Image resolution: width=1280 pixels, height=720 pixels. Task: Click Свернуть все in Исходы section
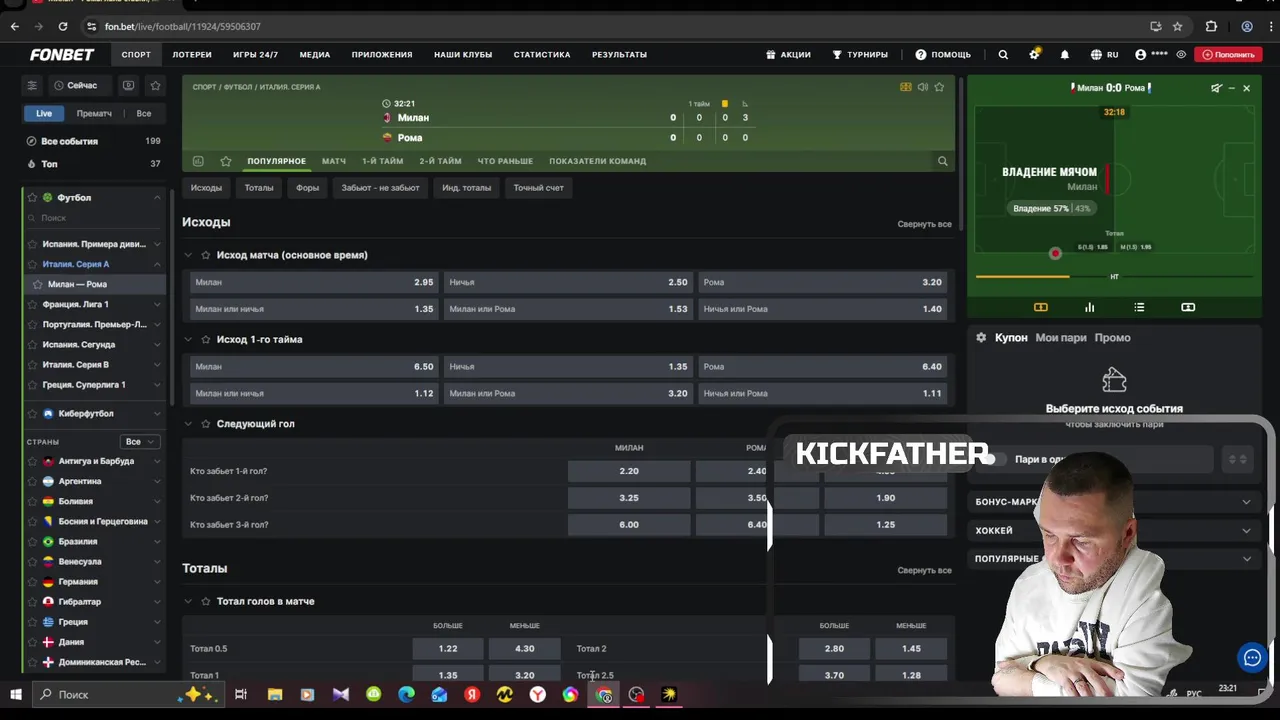(924, 224)
